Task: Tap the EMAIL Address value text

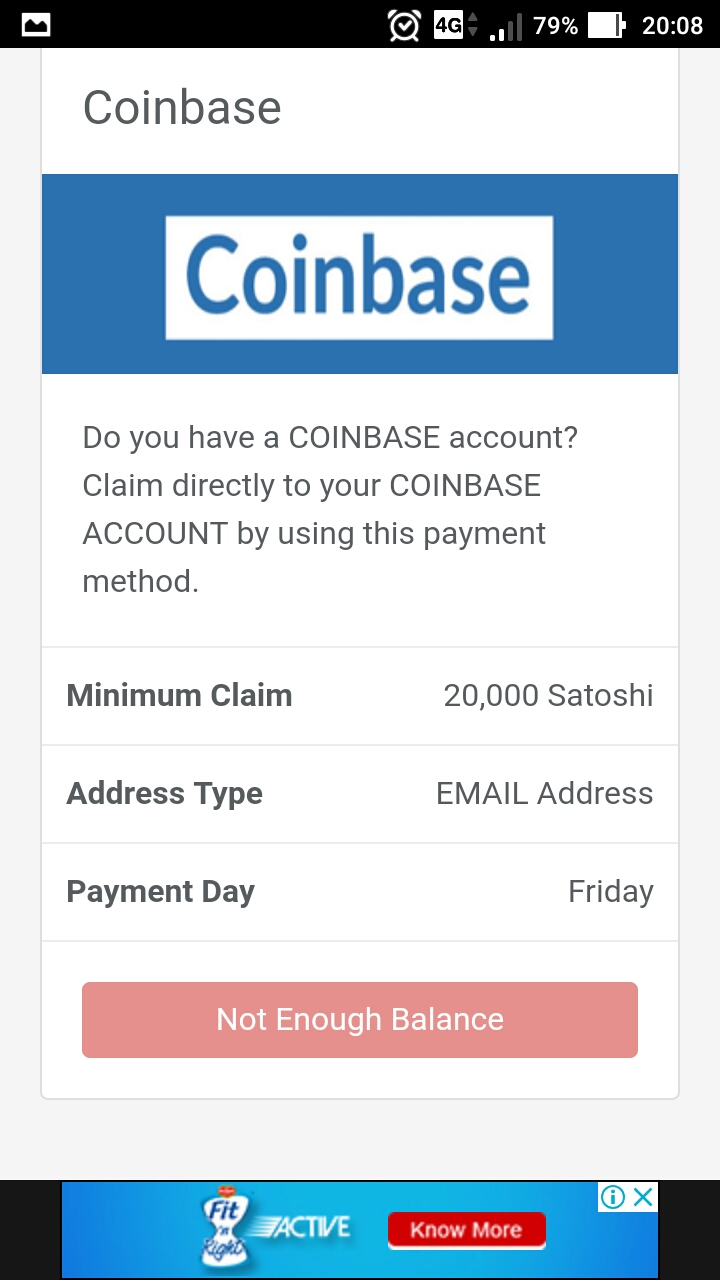Action: click(x=544, y=793)
